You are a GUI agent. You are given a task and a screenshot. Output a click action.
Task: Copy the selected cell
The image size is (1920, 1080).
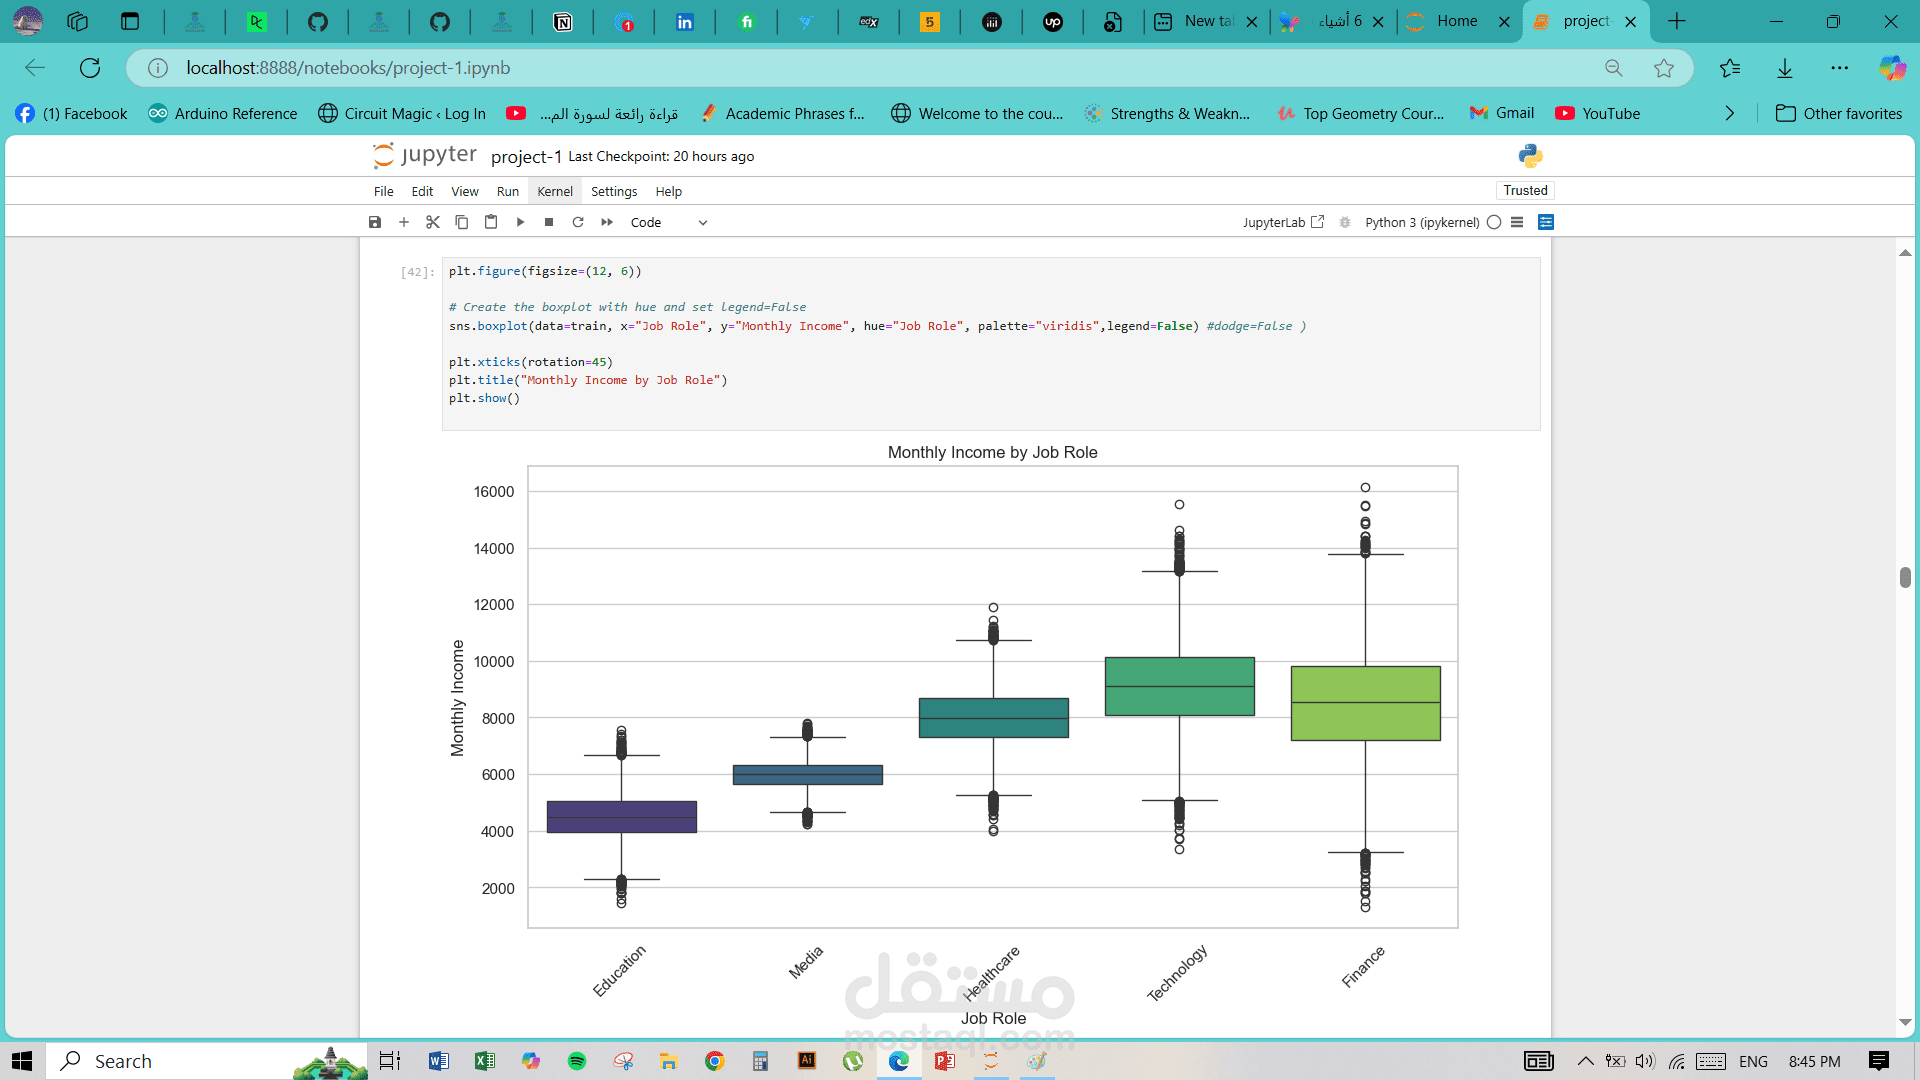pos(462,222)
